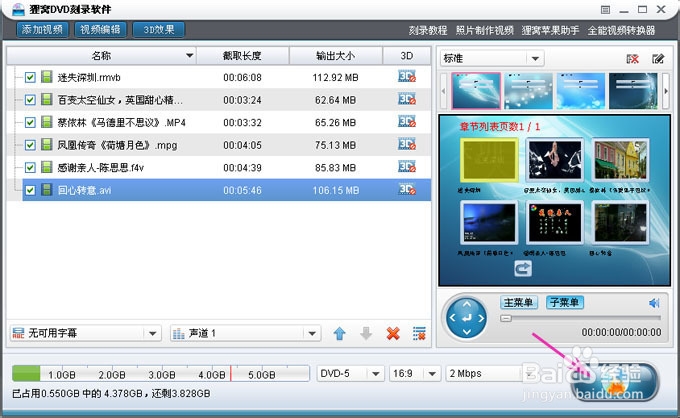
Task: Click the 3D column header
Action: click(407, 56)
